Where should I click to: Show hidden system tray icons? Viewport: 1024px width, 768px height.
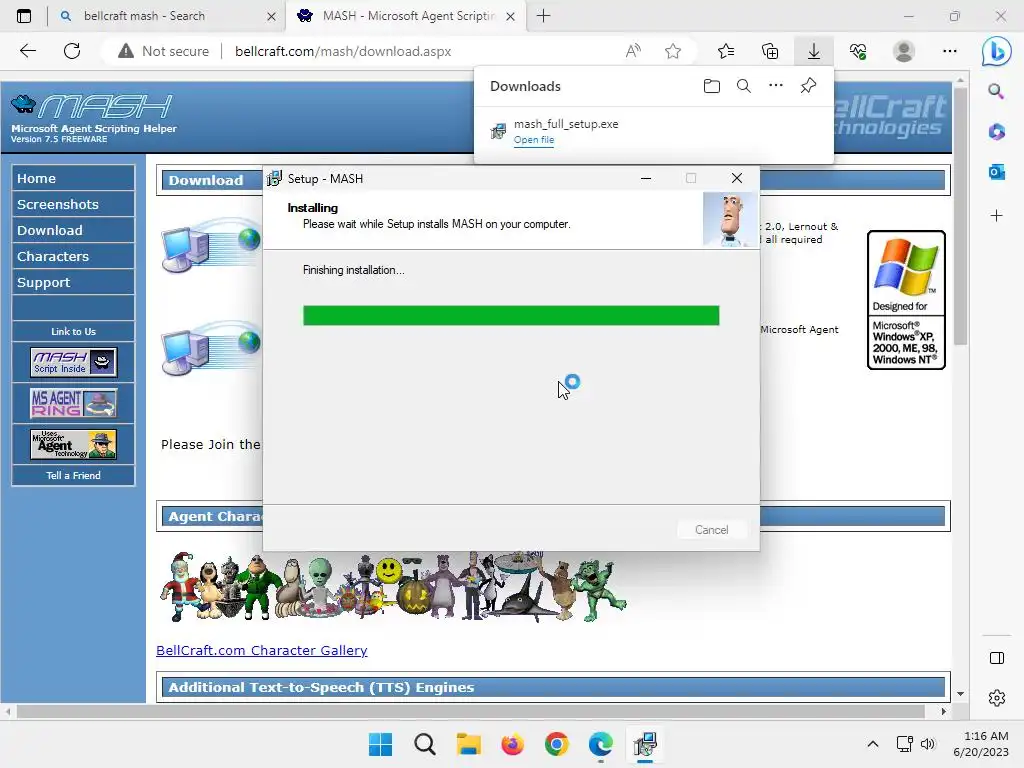click(872, 744)
